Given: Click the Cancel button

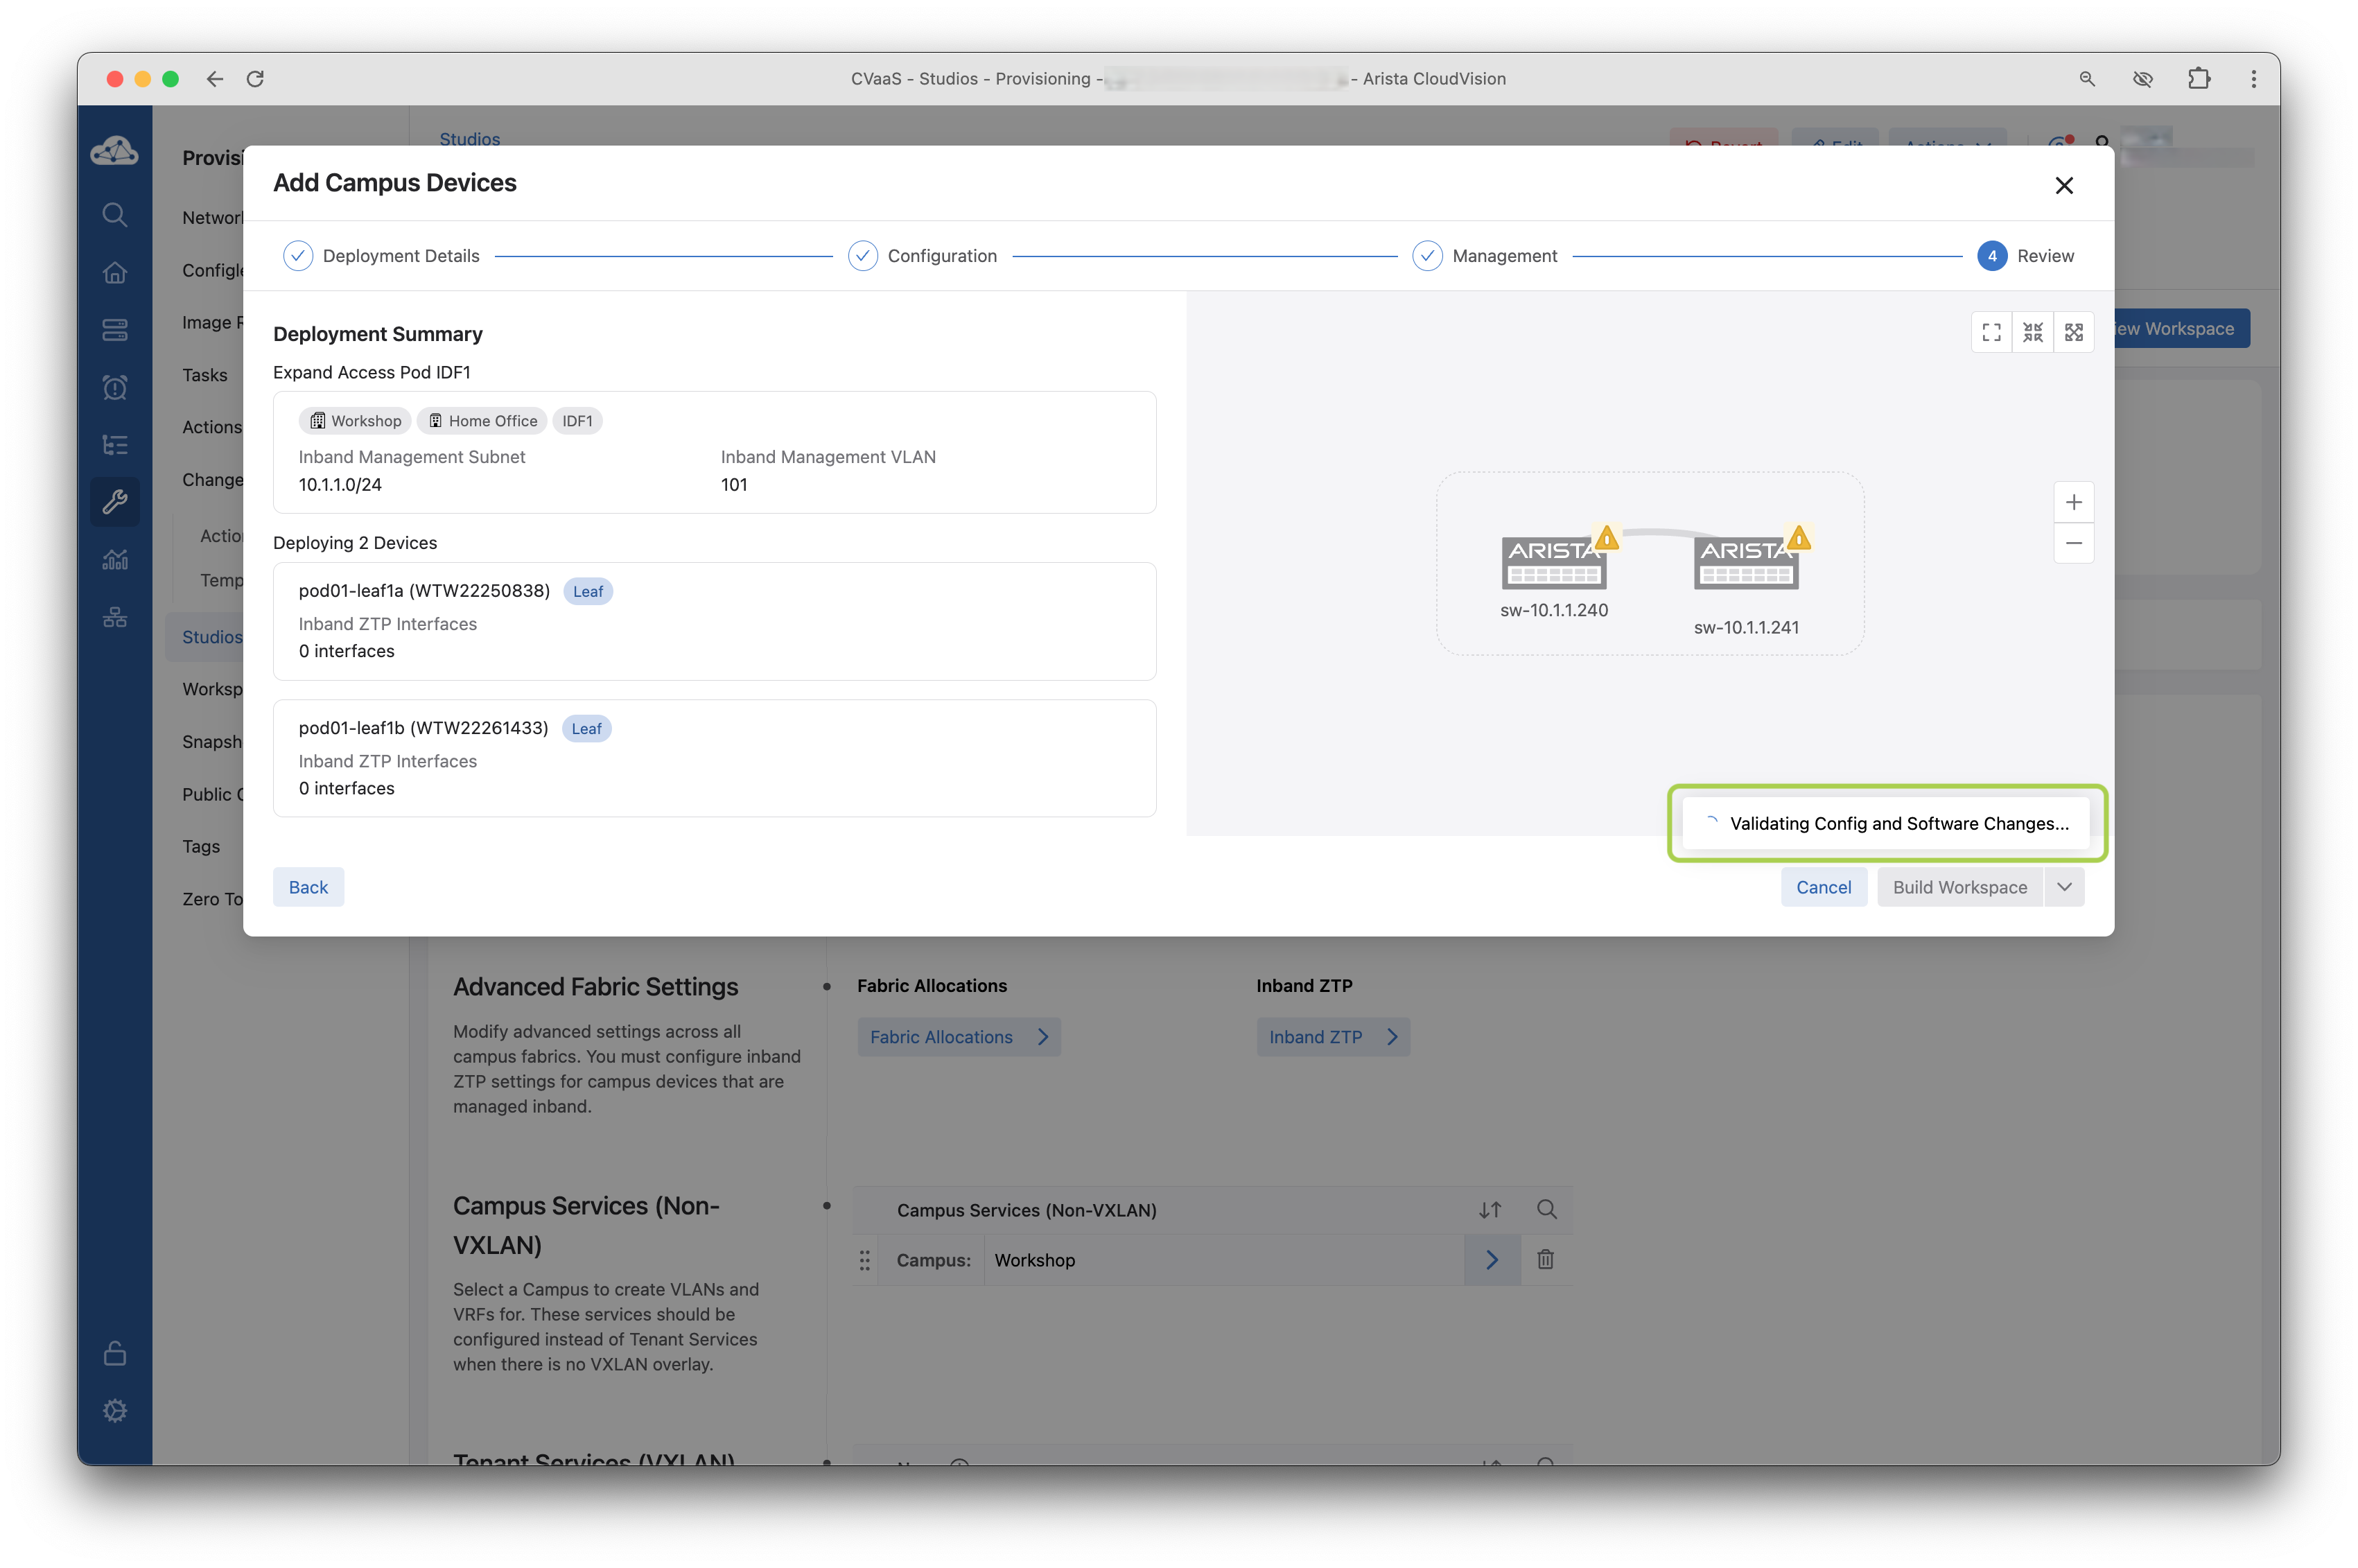Looking at the screenshot, I should point(1823,887).
